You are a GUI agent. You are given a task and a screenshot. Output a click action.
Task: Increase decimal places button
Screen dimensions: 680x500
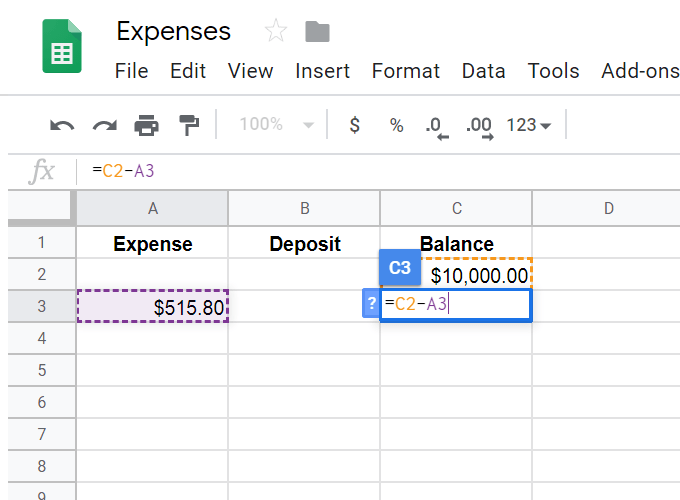(x=479, y=128)
